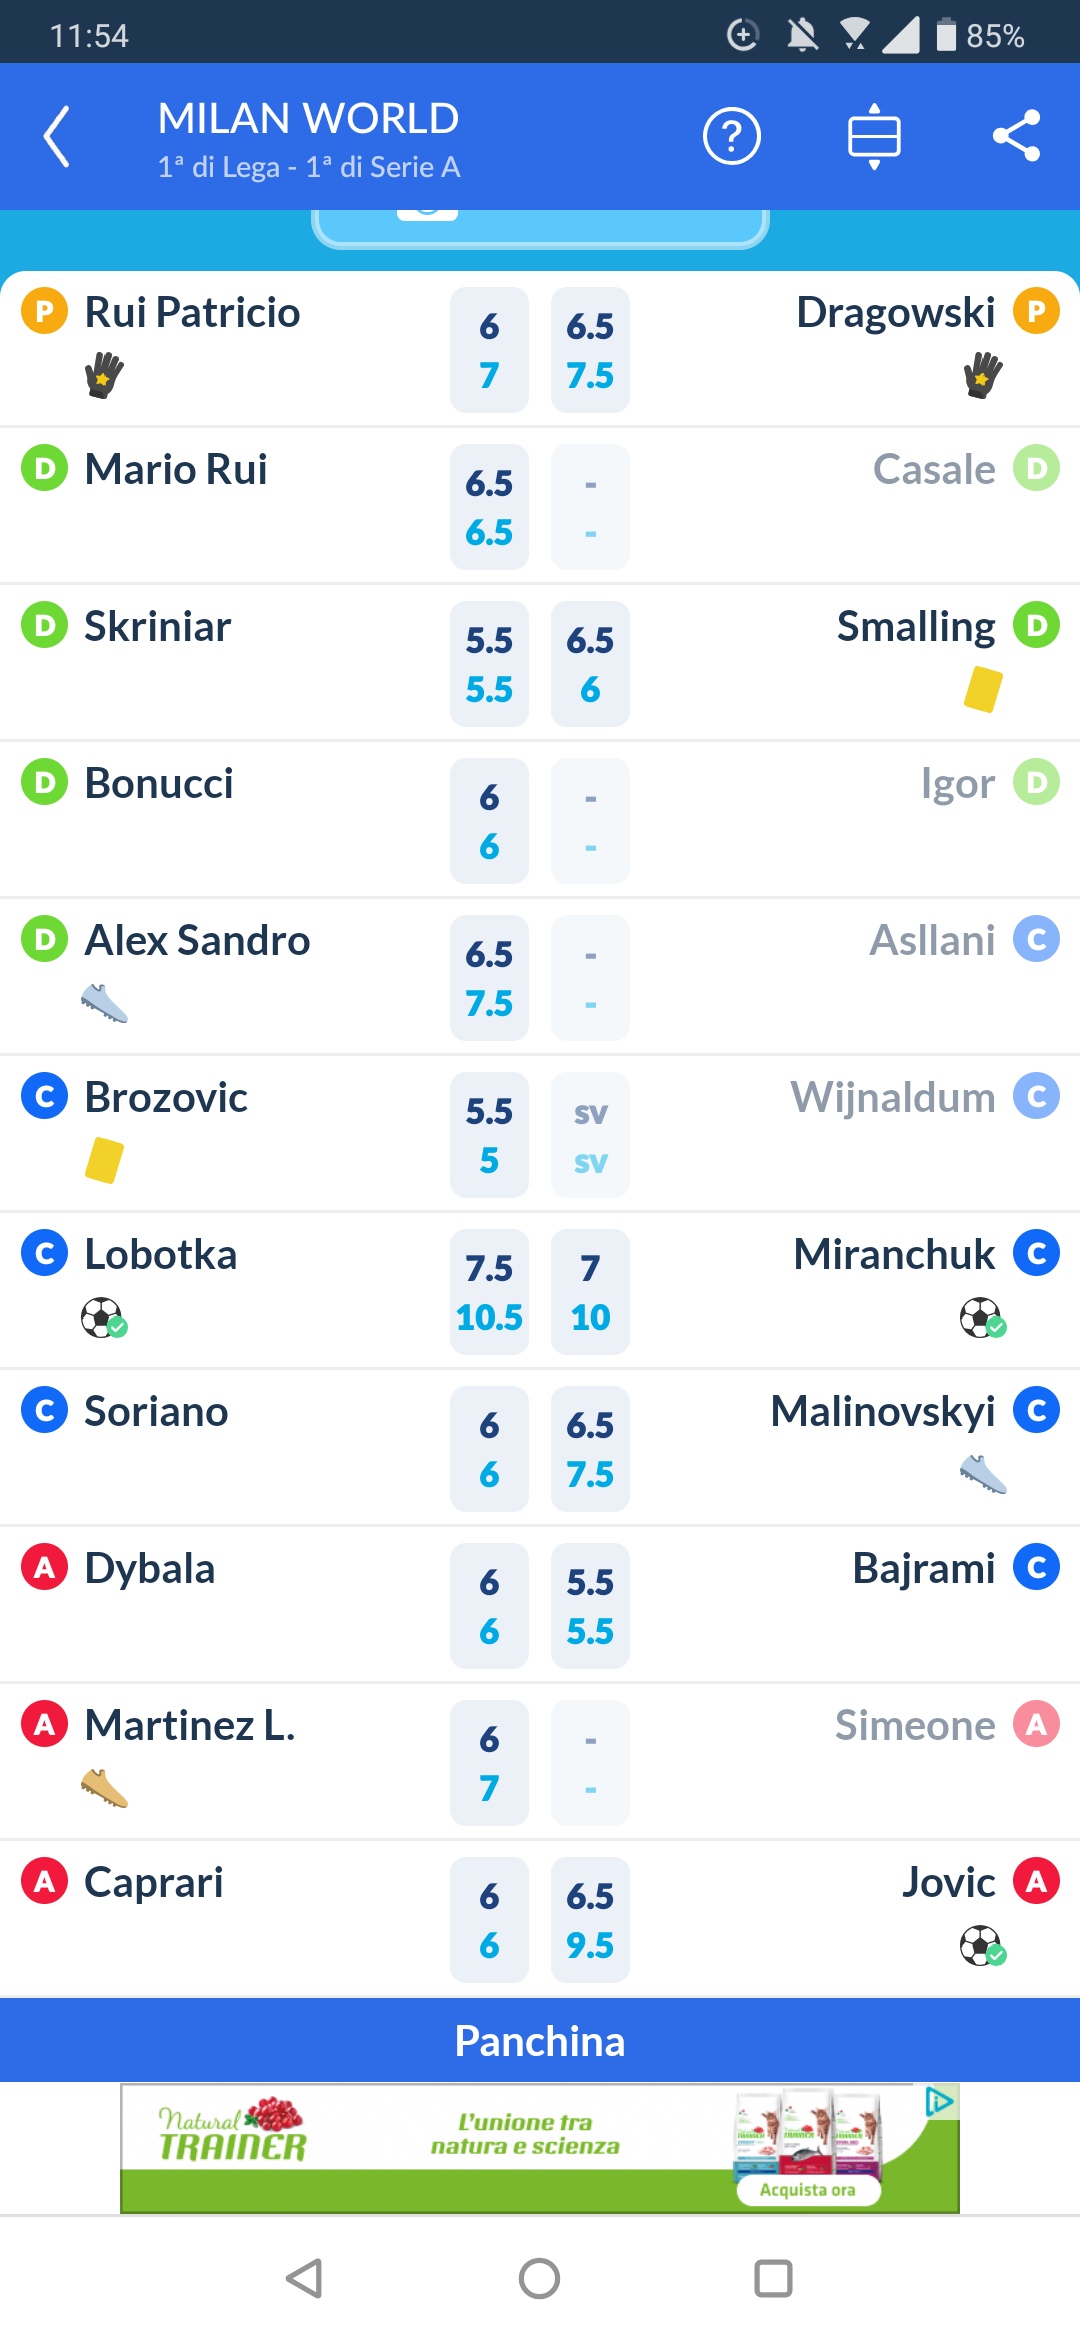
Task: Tap the MILAN WORLD team title
Action: pyautogui.click(x=308, y=119)
